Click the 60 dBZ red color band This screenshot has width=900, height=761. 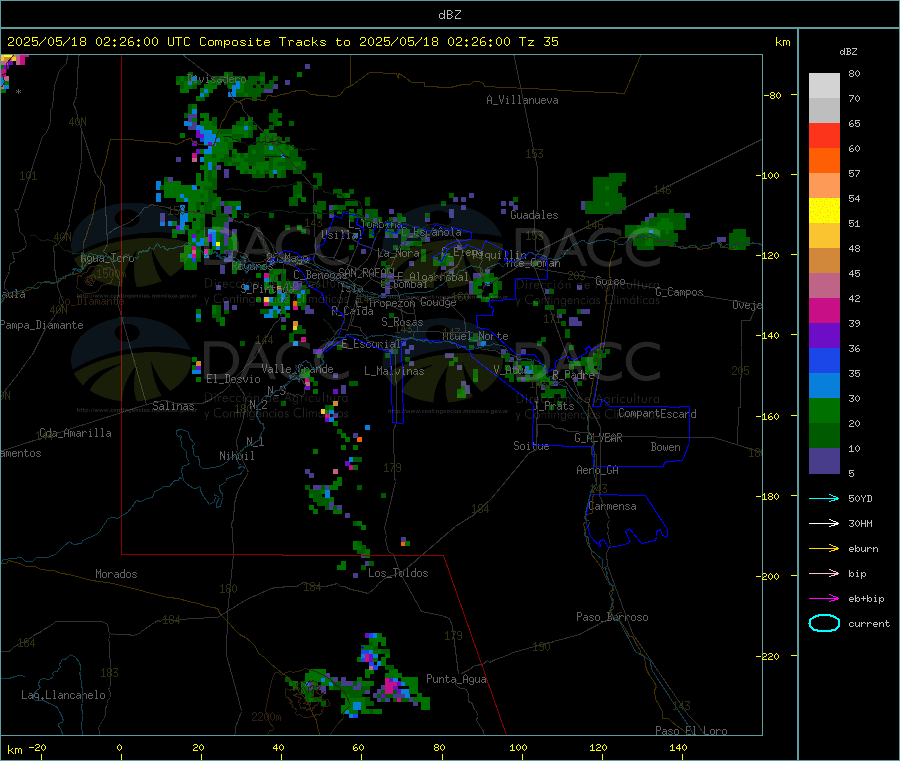click(x=824, y=135)
